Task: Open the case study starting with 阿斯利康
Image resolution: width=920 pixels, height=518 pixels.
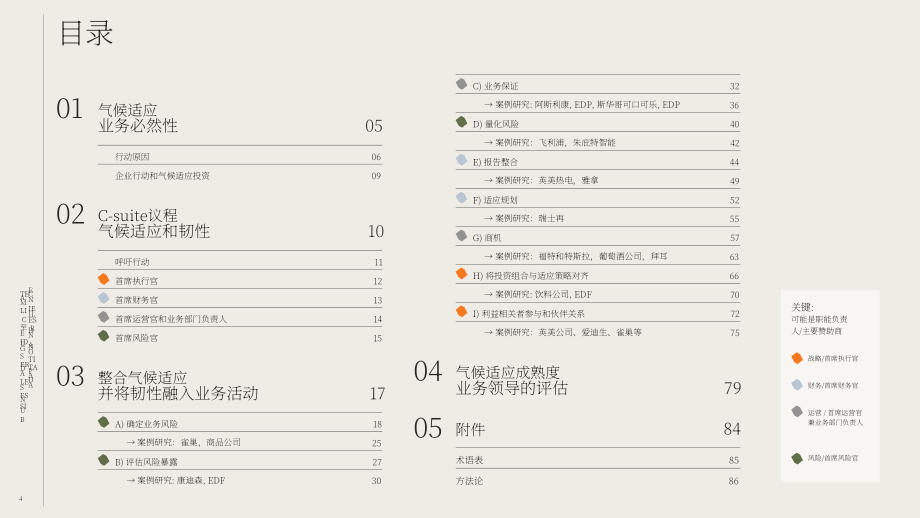Action: tap(582, 105)
